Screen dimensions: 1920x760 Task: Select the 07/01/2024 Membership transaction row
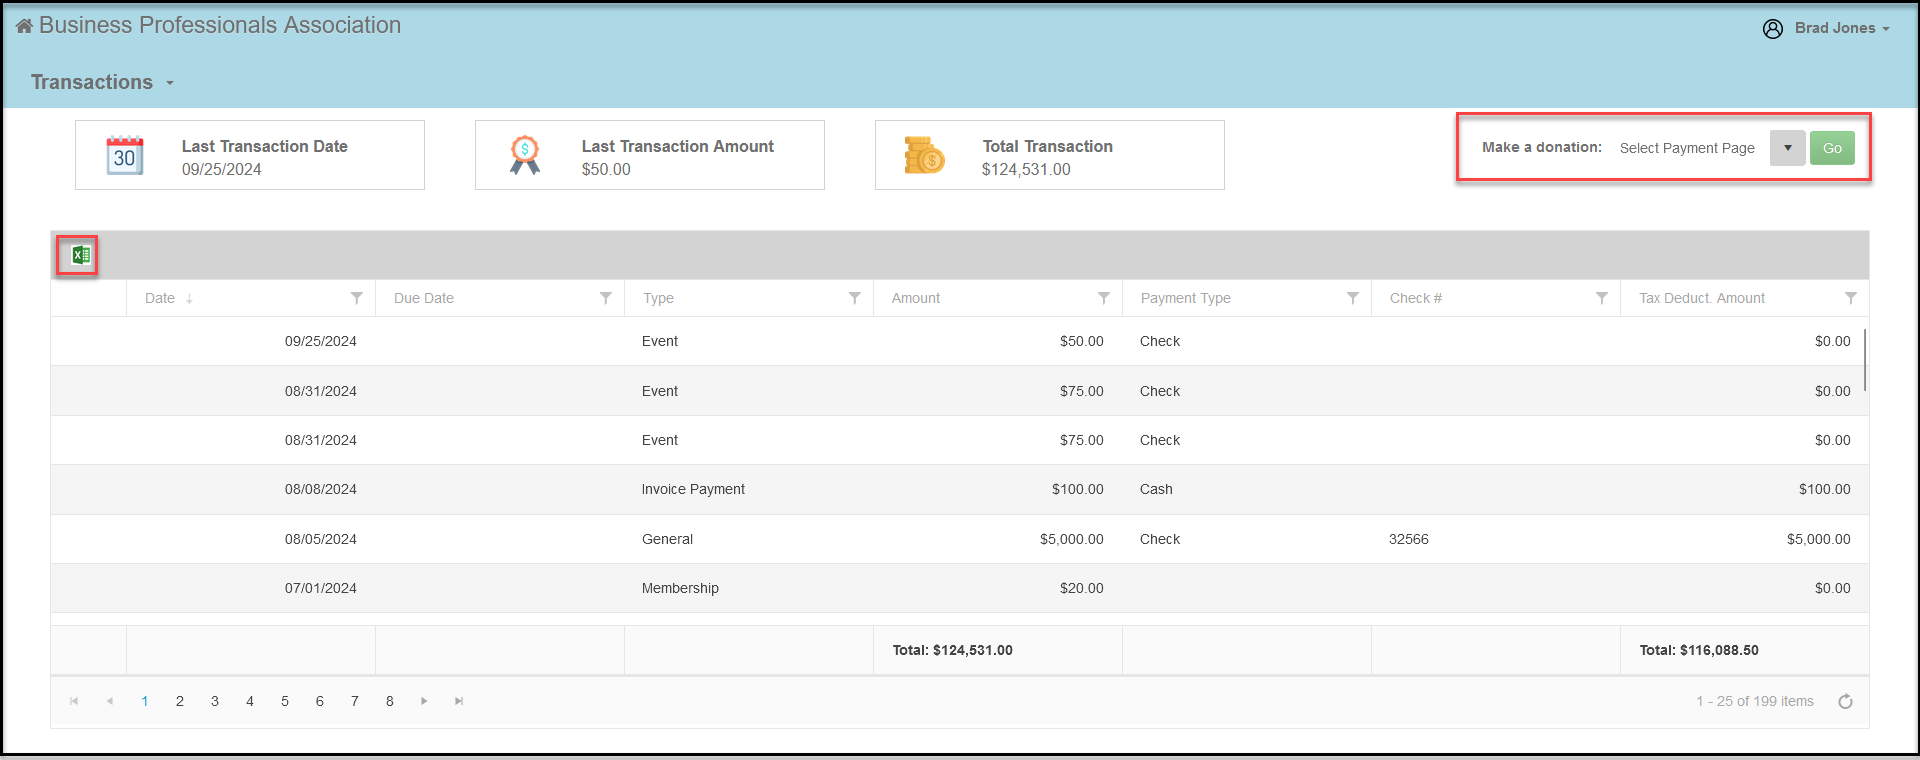[959, 588]
